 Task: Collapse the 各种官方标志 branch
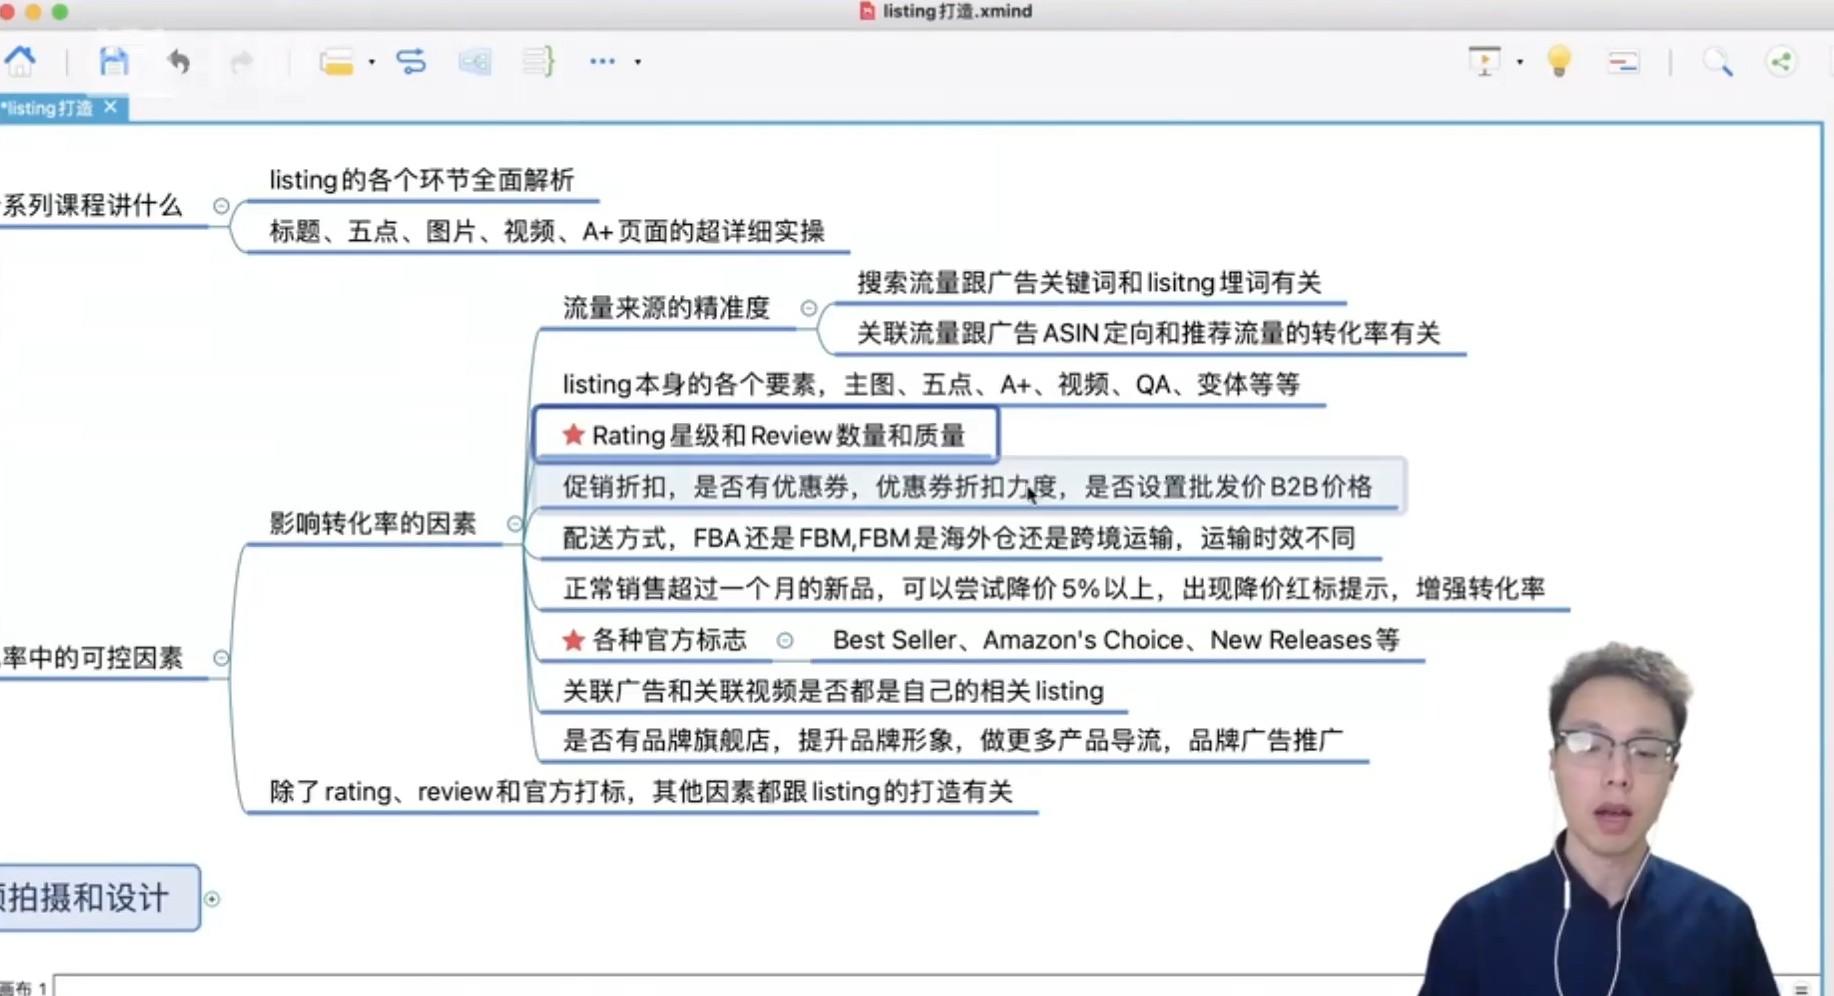coord(787,641)
